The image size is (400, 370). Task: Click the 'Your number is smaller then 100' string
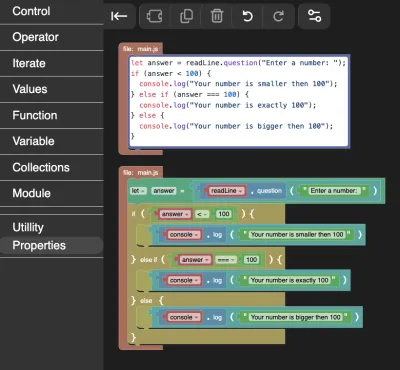(297, 235)
